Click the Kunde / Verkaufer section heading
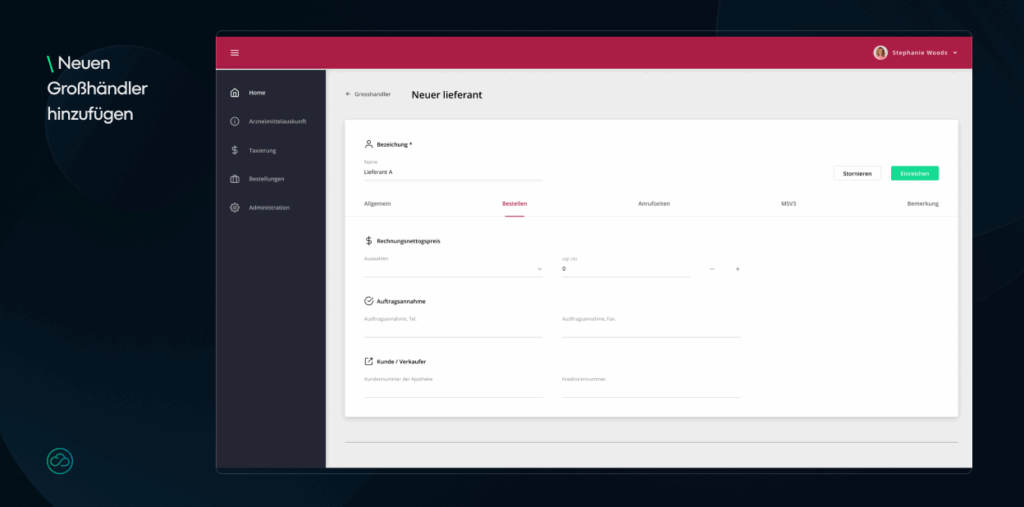 coord(401,361)
